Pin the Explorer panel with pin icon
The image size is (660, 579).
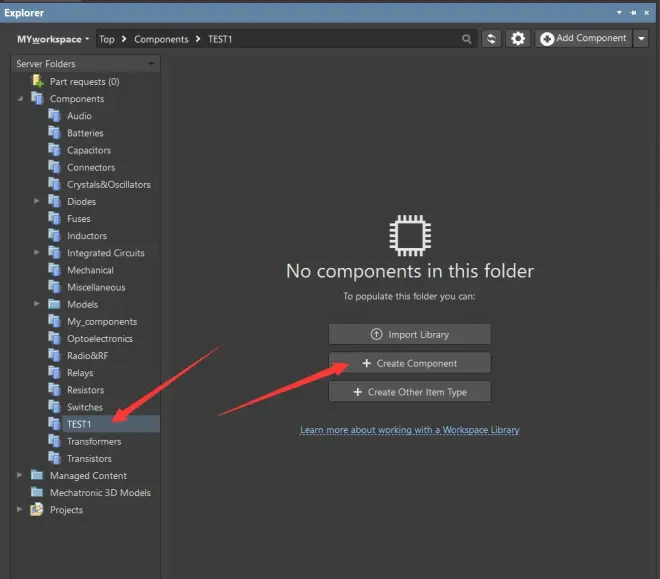click(x=633, y=13)
